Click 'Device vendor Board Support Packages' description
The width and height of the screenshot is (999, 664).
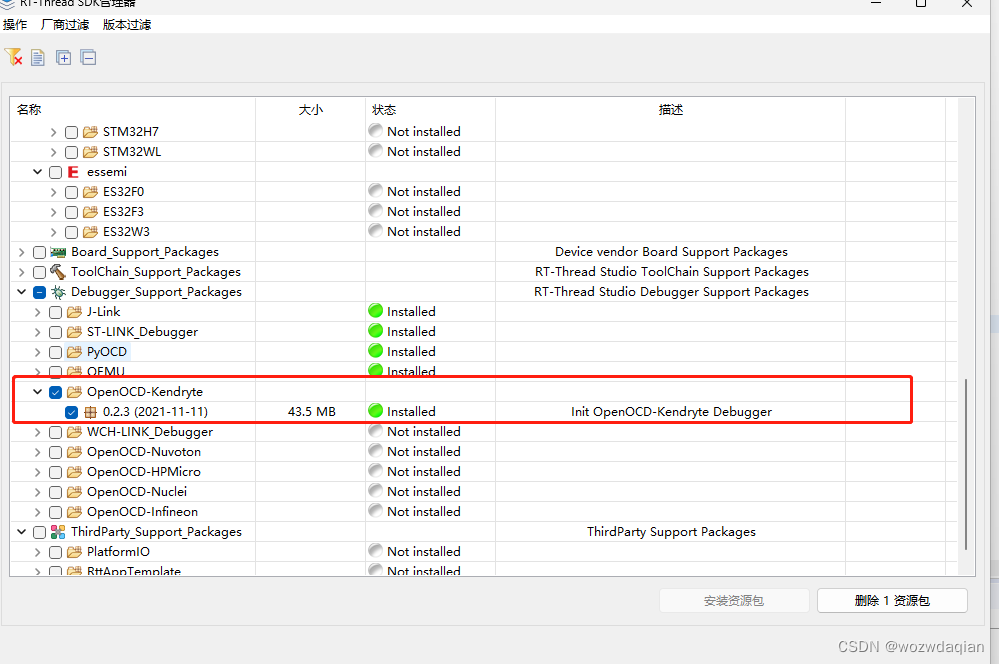(671, 252)
